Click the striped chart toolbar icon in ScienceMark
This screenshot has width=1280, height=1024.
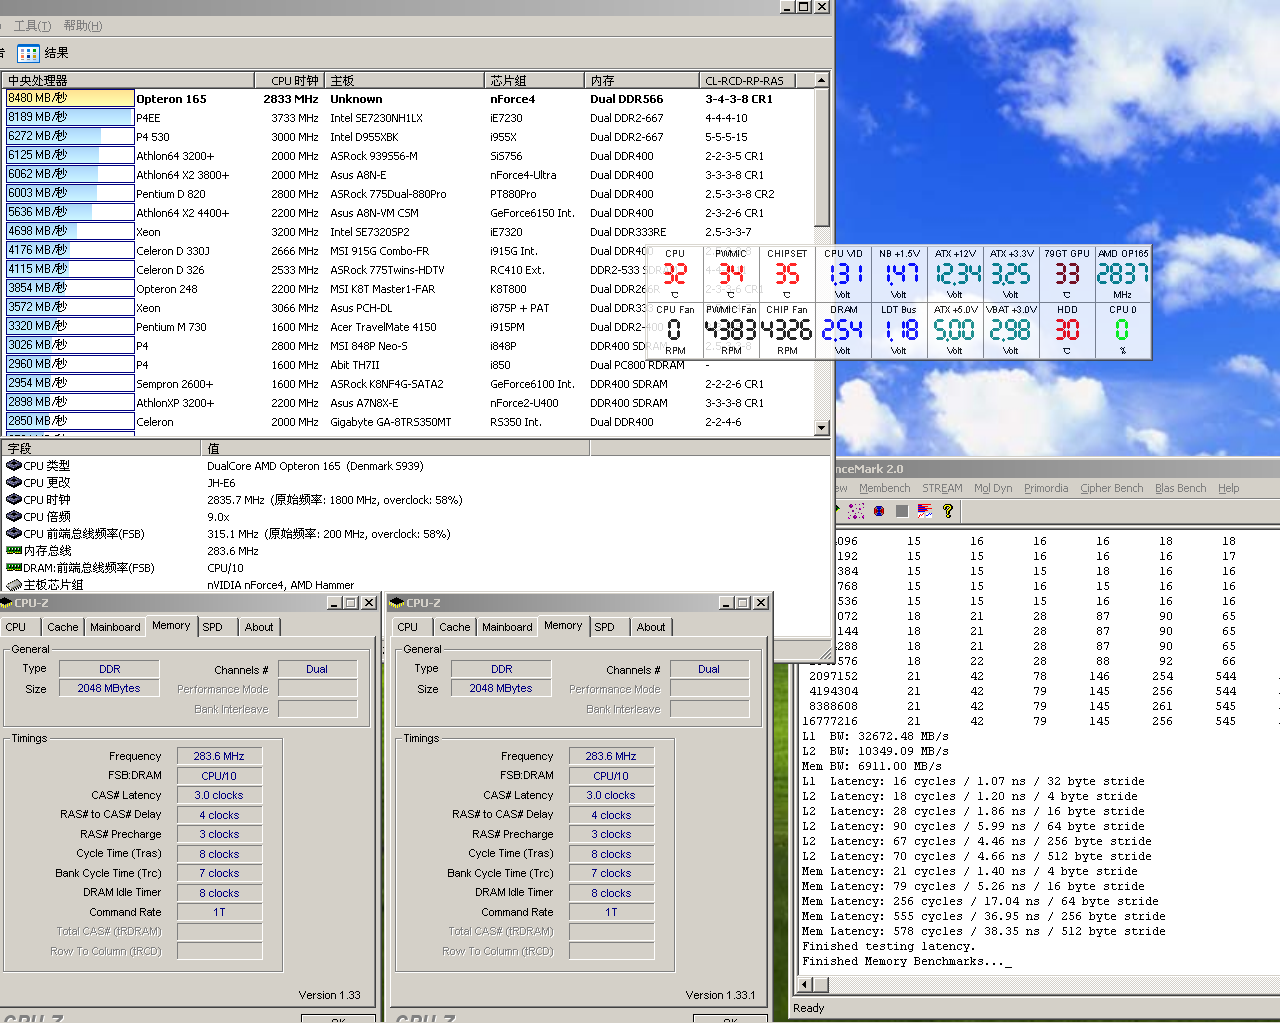925,511
